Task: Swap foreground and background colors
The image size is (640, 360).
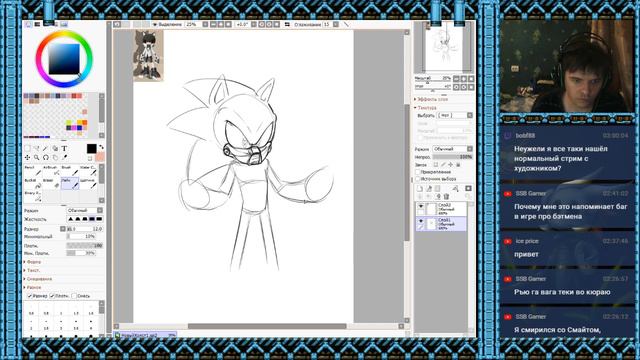Action: coord(101,147)
